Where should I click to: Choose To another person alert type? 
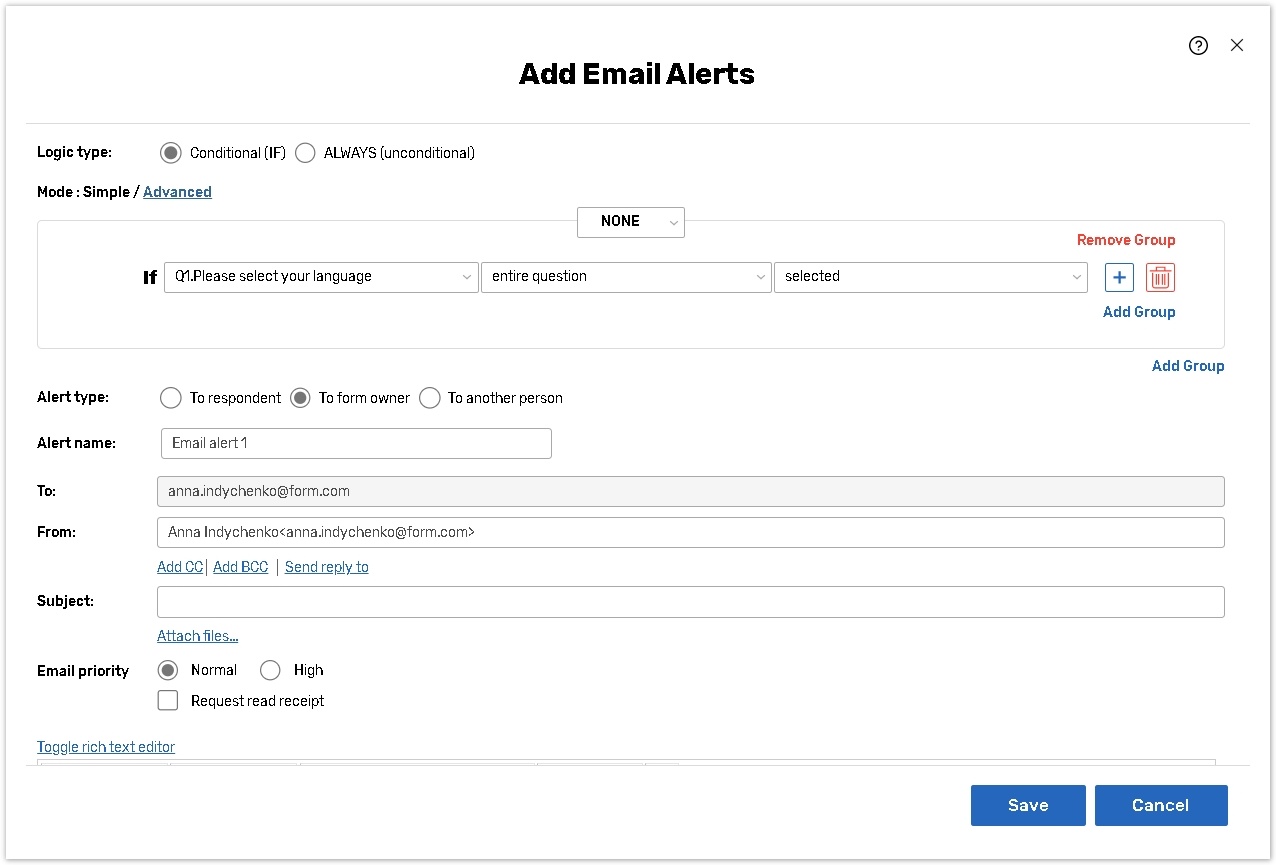[x=430, y=398]
